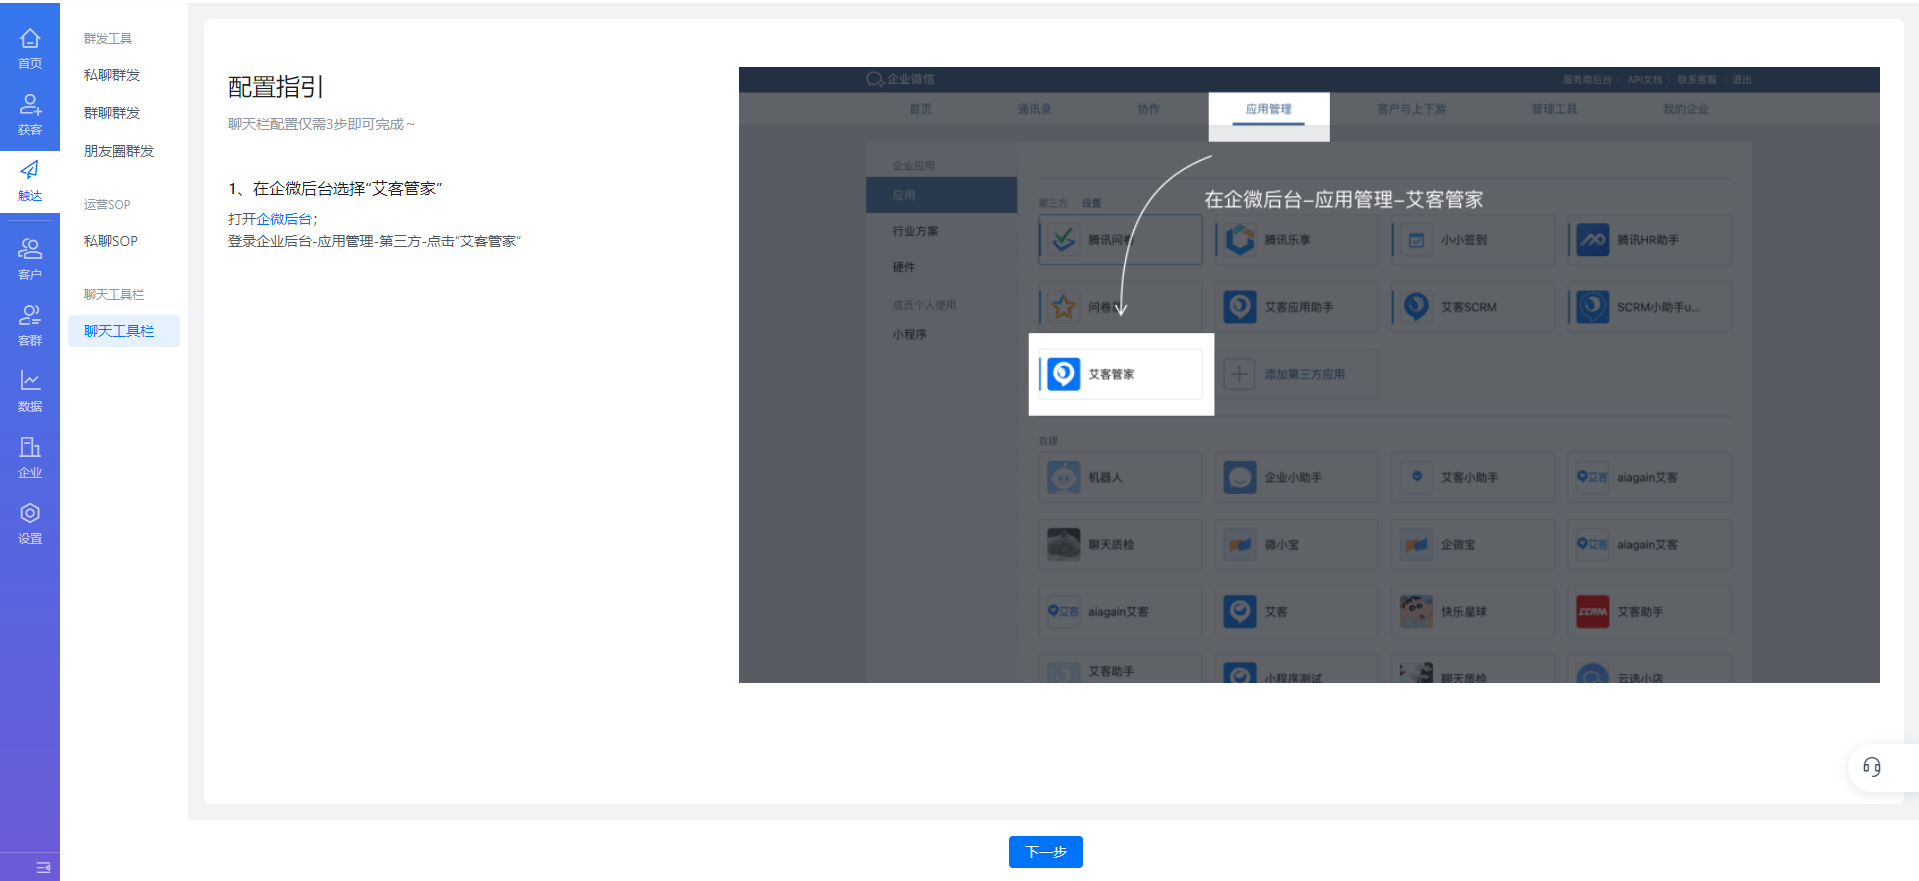The image size is (1919, 881).
Task: Select the 触达 paper plane icon
Action: pyautogui.click(x=30, y=171)
